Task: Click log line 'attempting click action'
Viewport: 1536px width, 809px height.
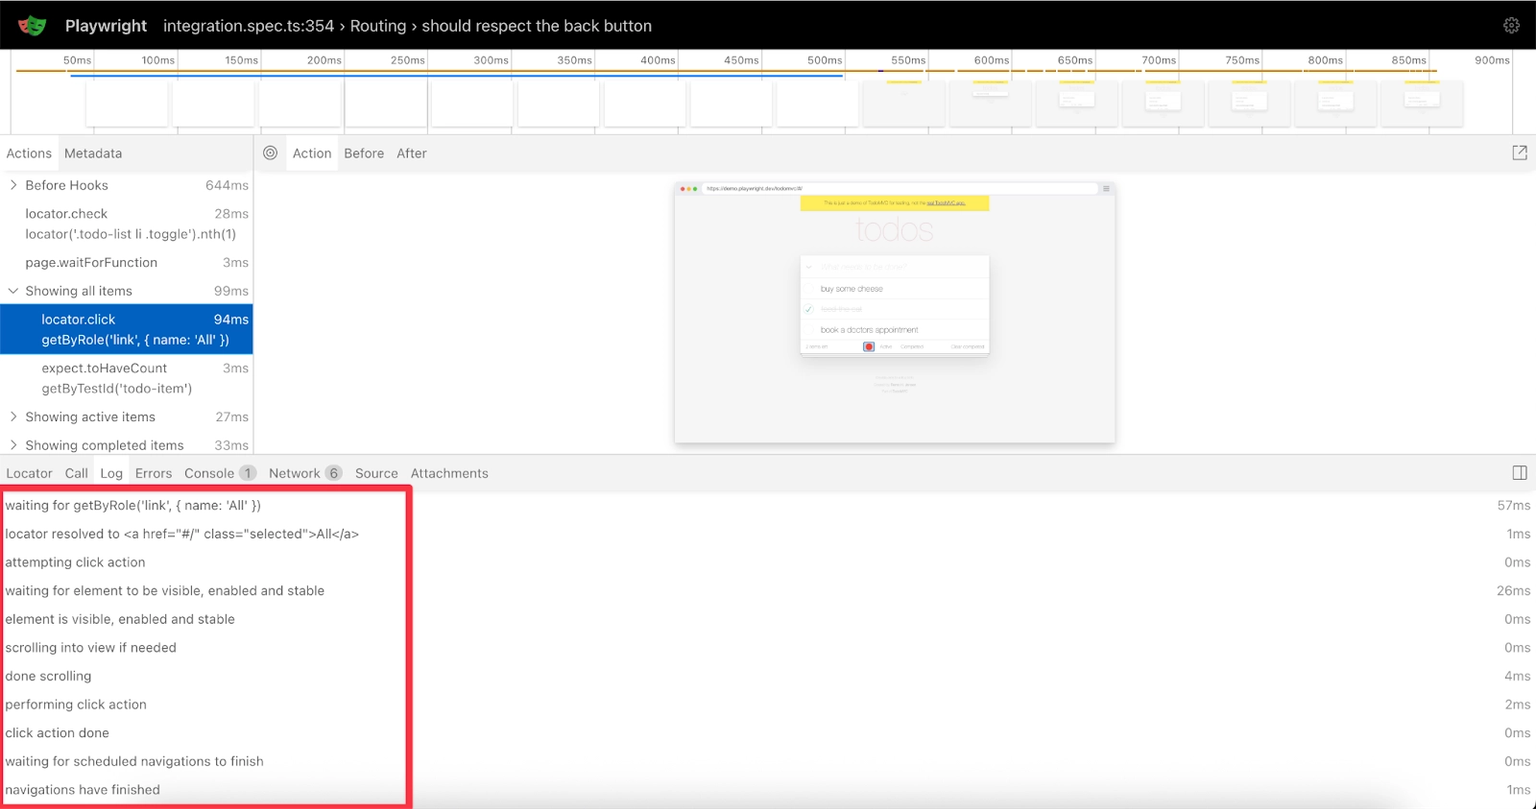Action: point(75,562)
